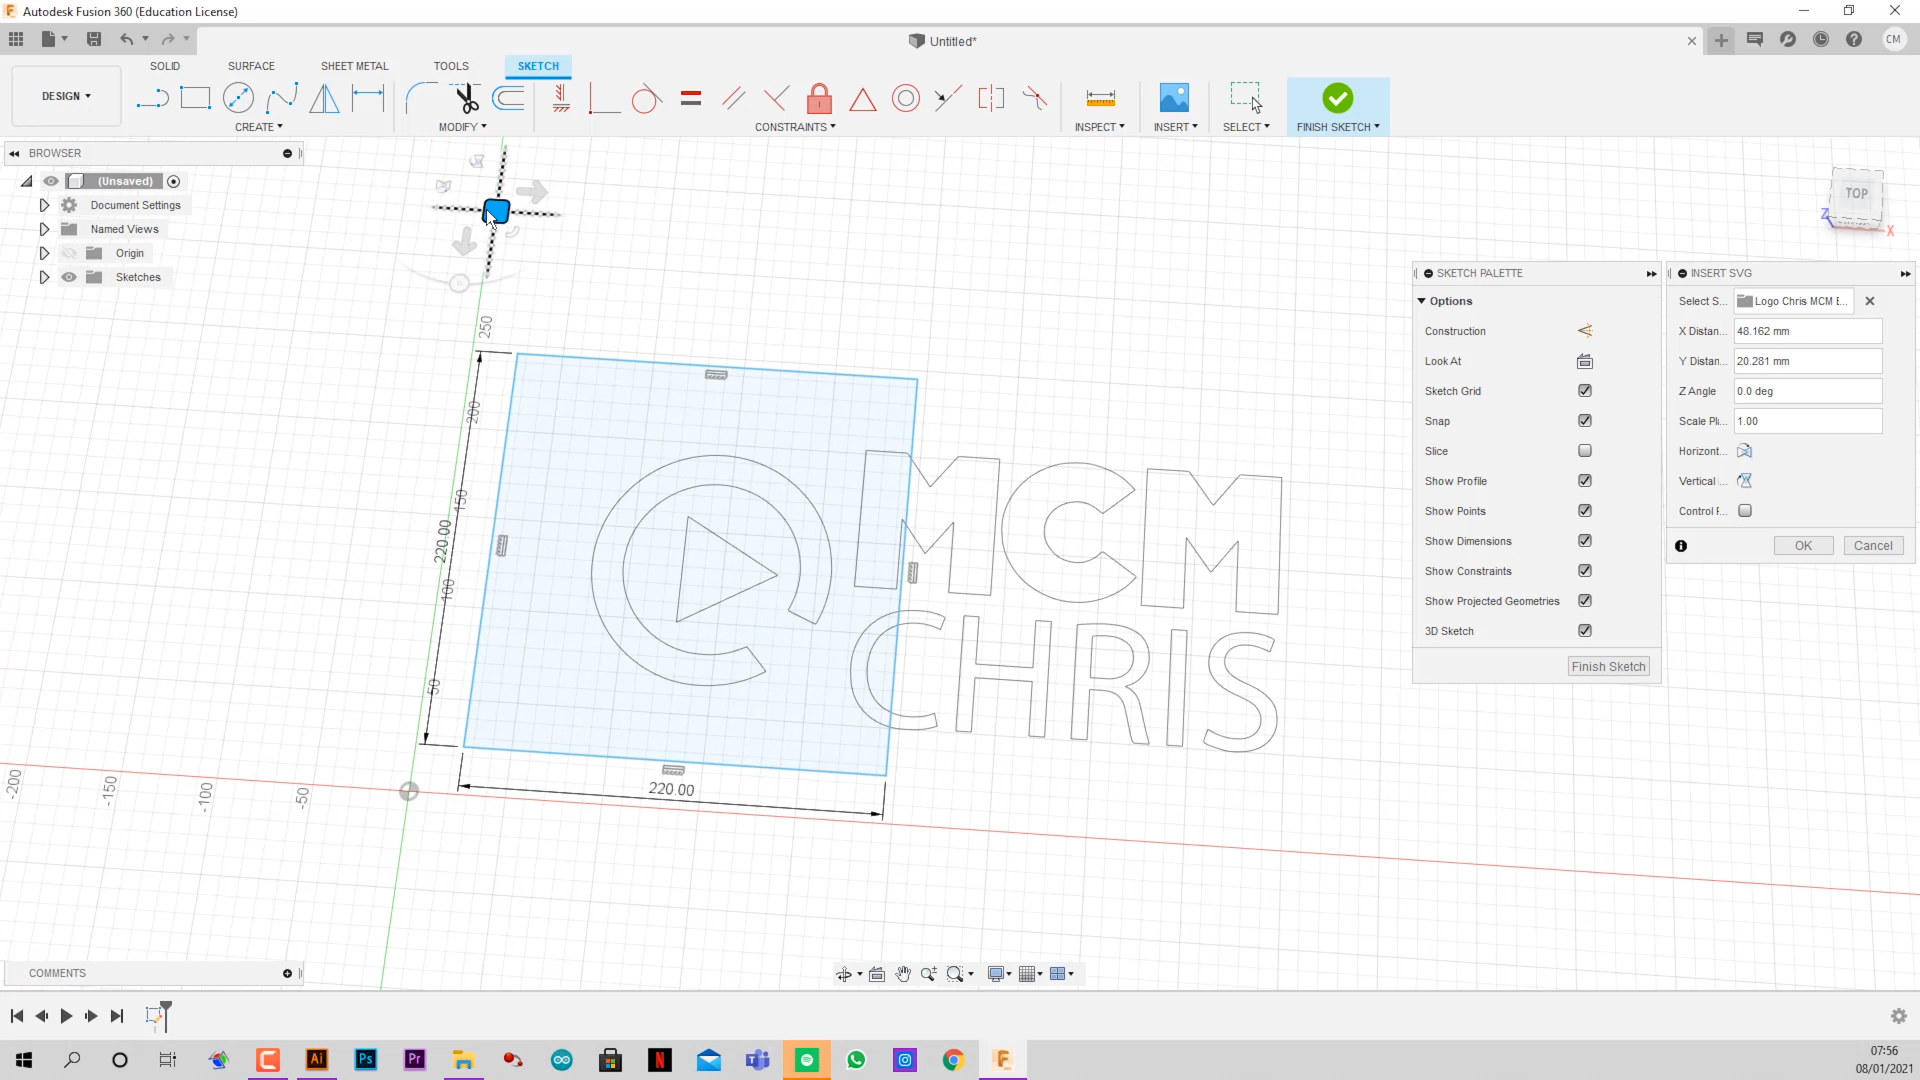This screenshot has height=1080, width=1920.
Task: Open the CONSTRAINTS dropdown menu
Action: pyautogui.click(x=795, y=127)
